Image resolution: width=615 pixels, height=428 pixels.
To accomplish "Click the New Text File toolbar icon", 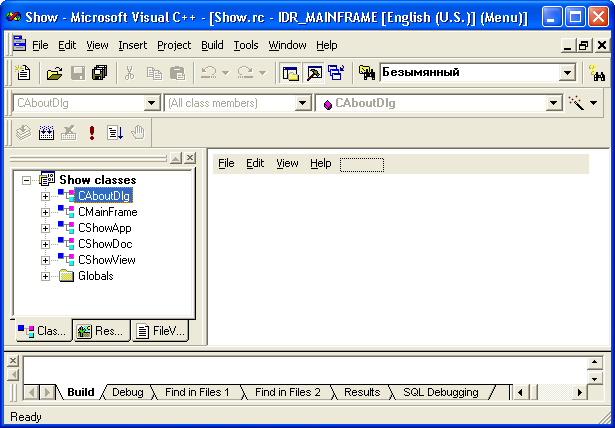I will [x=23, y=73].
